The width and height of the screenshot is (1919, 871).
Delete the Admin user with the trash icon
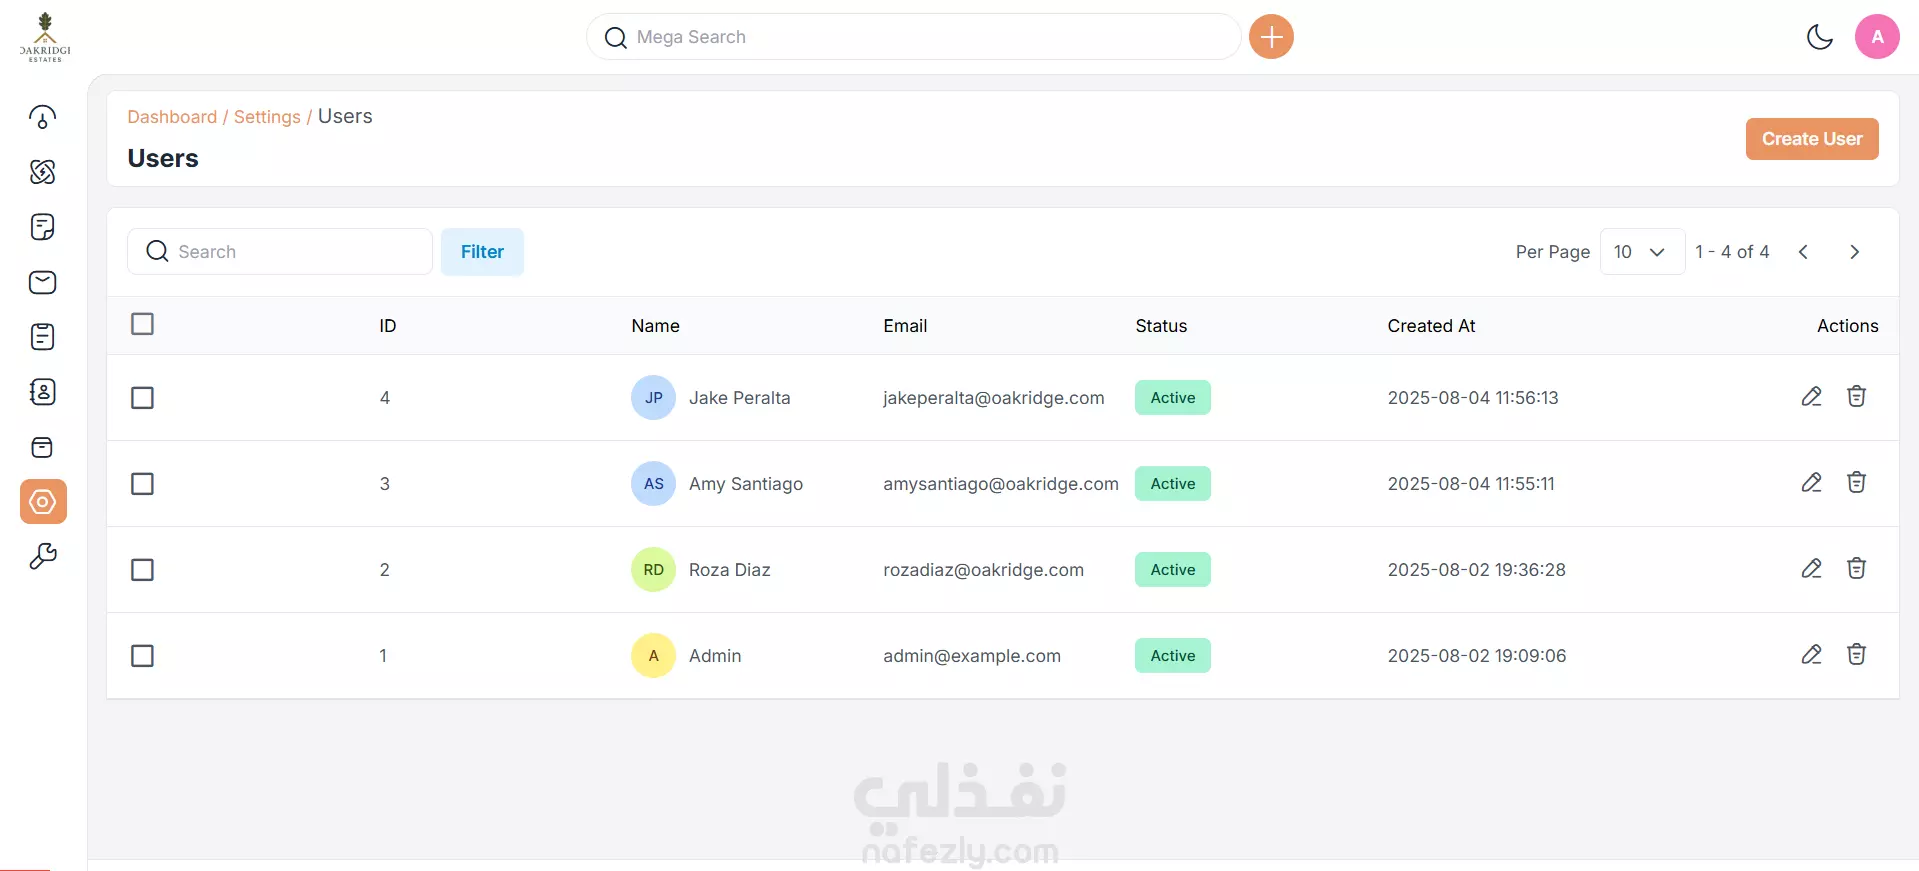tap(1856, 655)
